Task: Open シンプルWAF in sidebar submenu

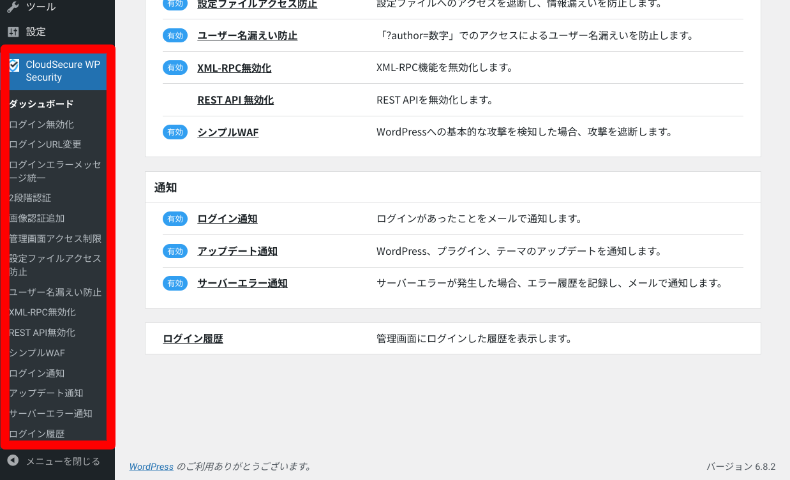Action: (37, 353)
